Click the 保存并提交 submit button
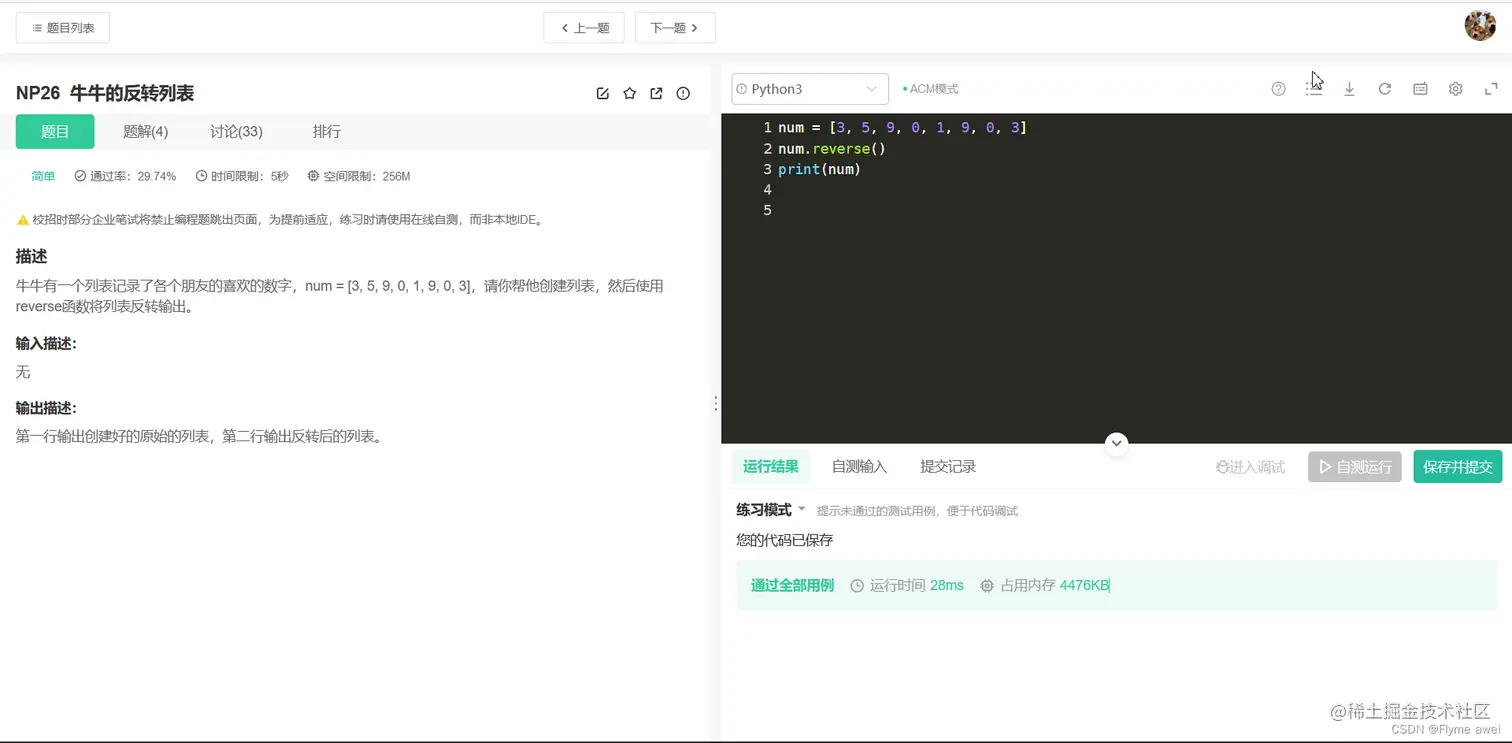 click(1457, 466)
